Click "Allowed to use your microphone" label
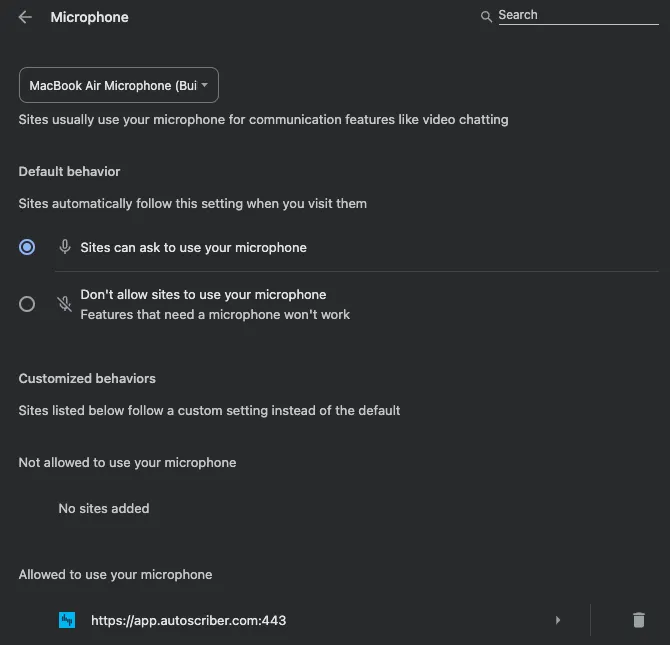Viewport: 670px width, 645px height. coord(115,574)
